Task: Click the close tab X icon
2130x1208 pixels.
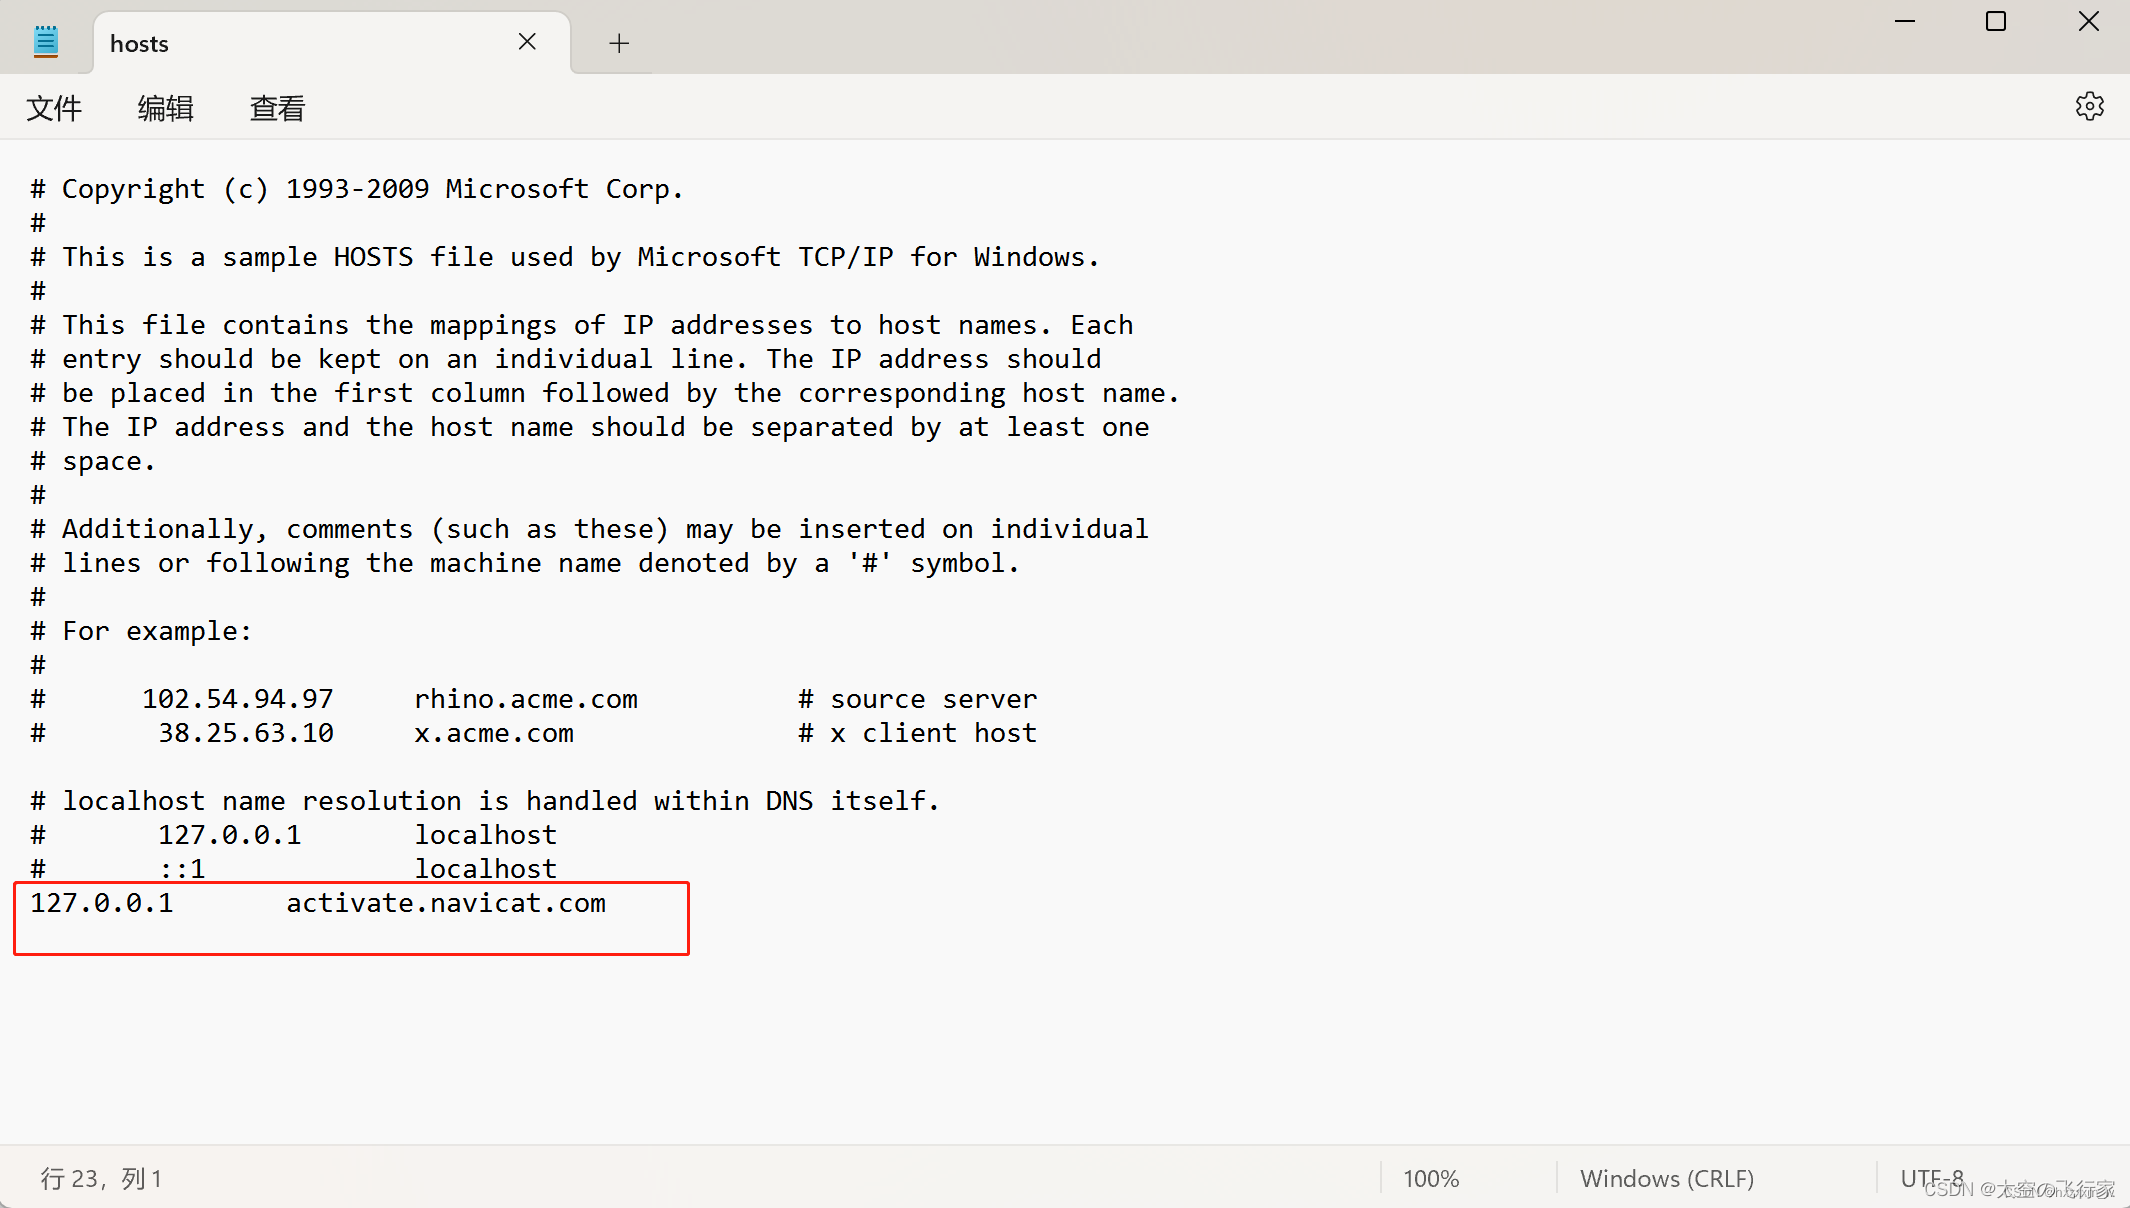Action: (525, 41)
